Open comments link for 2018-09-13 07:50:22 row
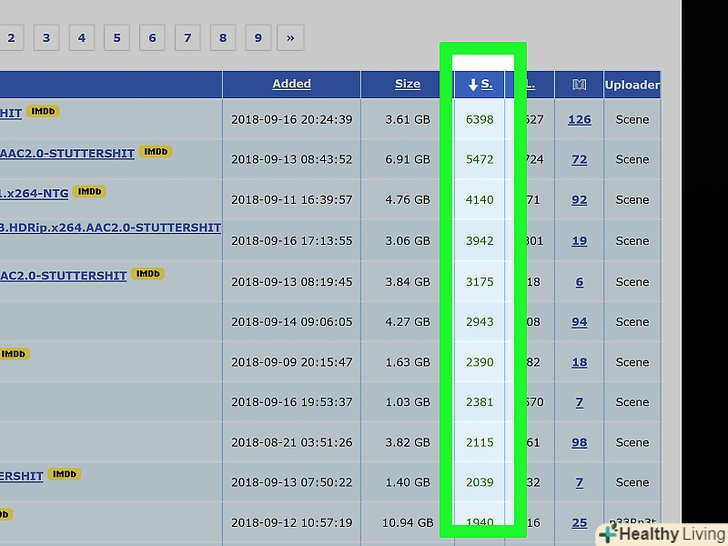The width and height of the screenshot is (728, 546). pyautogui.click(x=579, y=483)
